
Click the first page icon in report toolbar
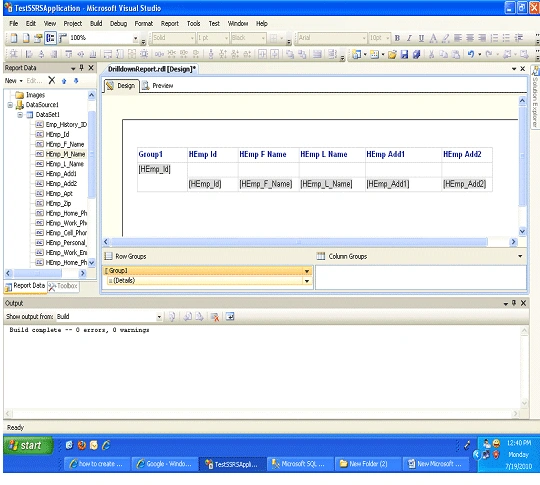[14, 38]
